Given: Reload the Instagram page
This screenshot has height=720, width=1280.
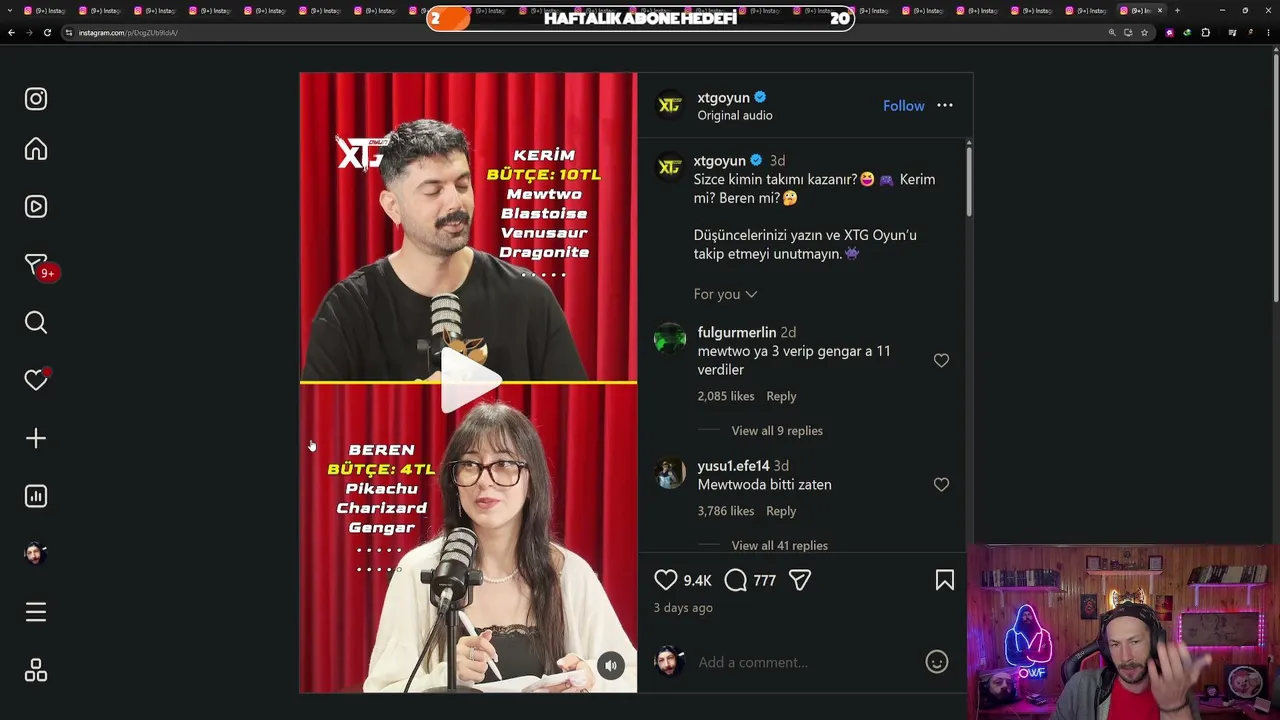Looking at the screenshot, I should pos(47,32).
